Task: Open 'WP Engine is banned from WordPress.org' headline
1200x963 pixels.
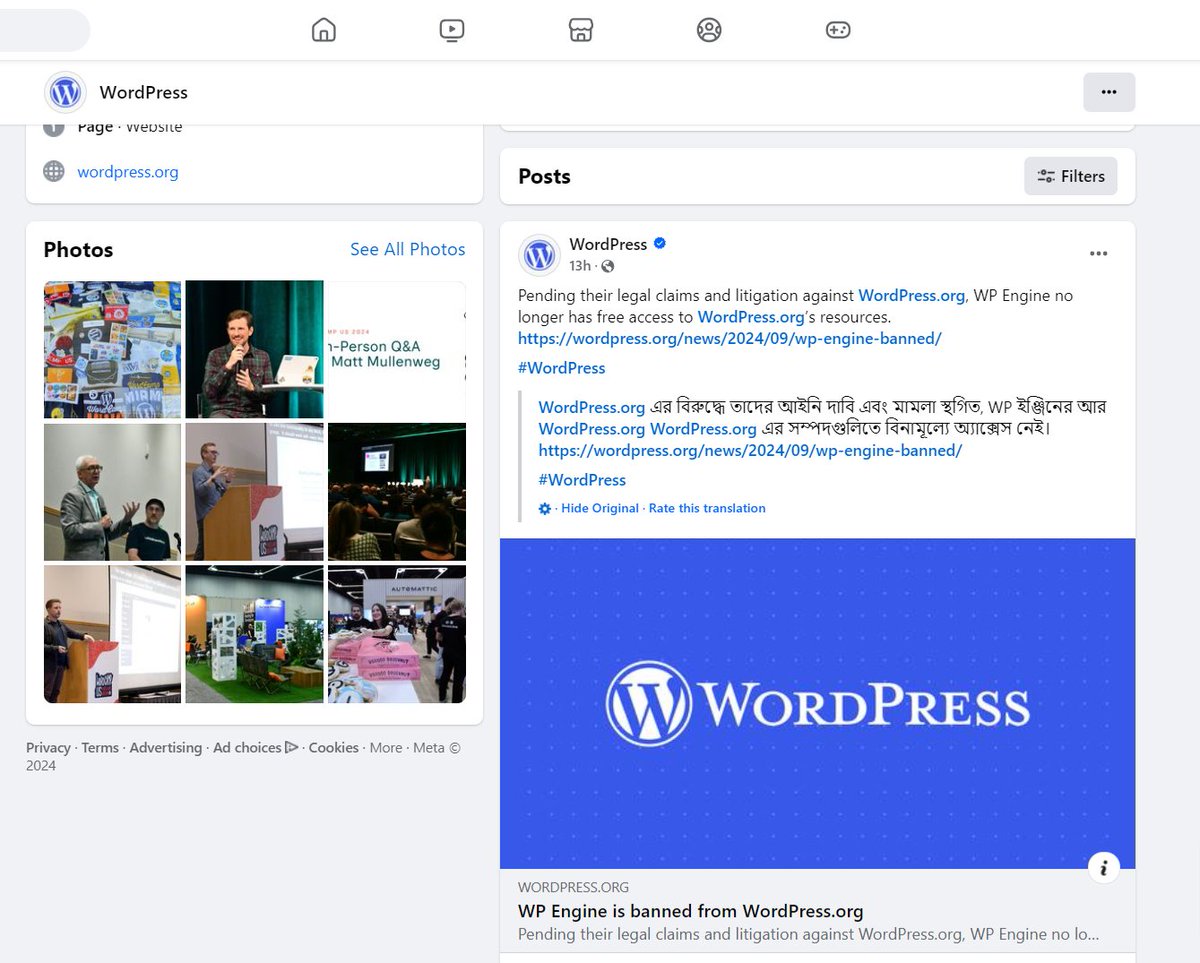Action: pos(690,911)
